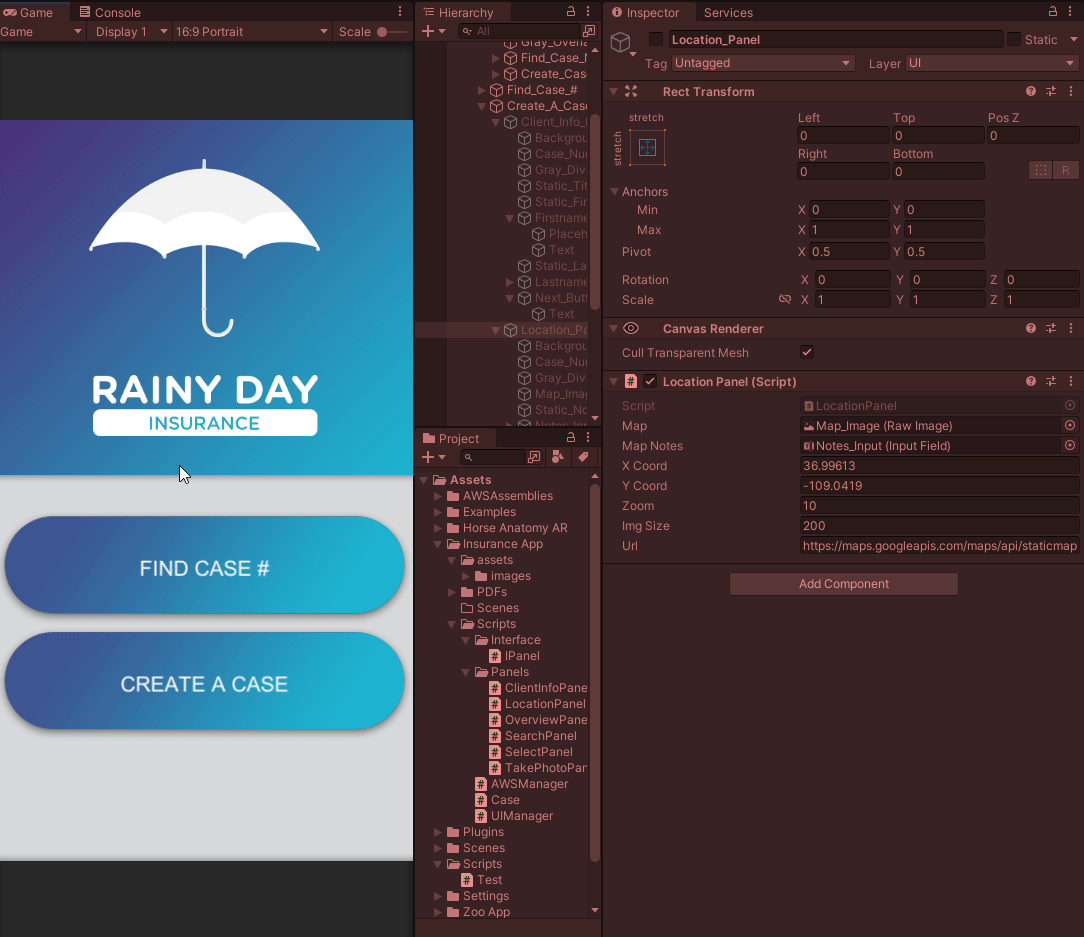Screen dimensions: 1084x937
Task: Open Inspector panel options menu
Action: click(x=1071, y=12)
